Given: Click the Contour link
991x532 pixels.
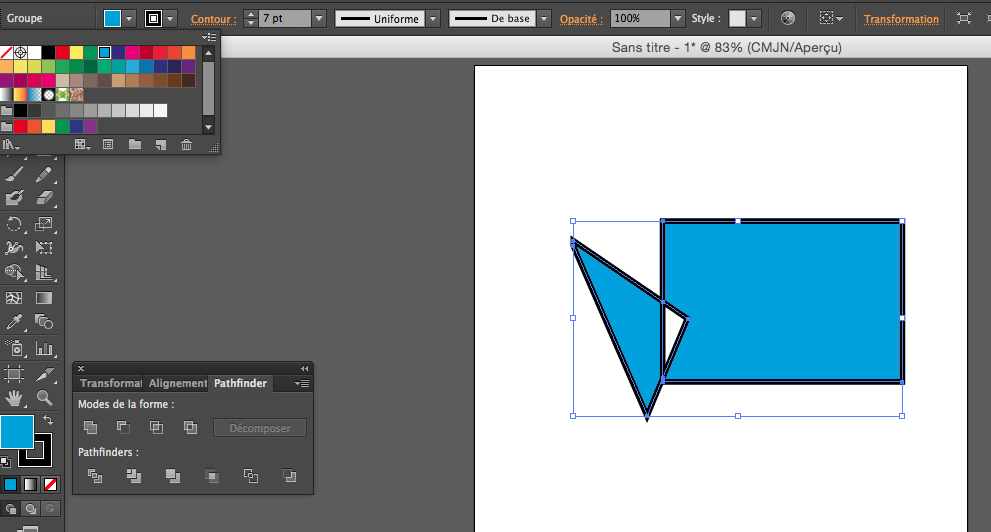Looking at the screenshot, I should coord(214,20).
